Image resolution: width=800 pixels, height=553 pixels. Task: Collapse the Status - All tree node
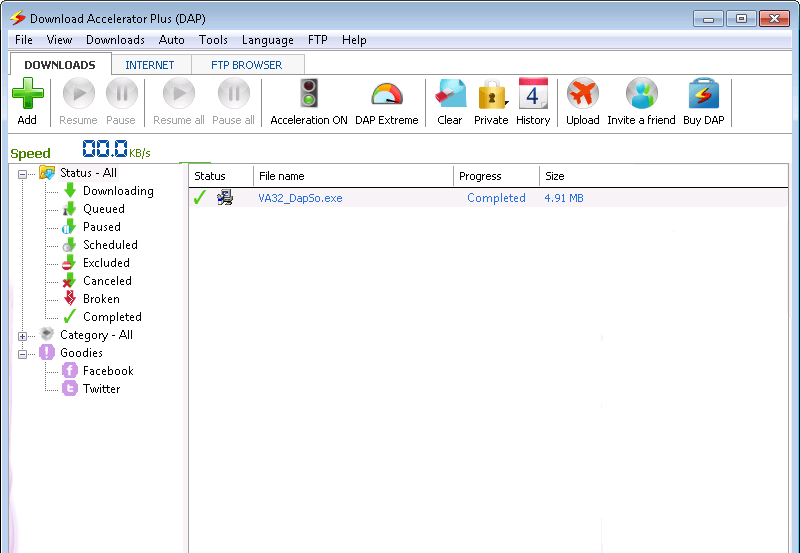(22, 174)
